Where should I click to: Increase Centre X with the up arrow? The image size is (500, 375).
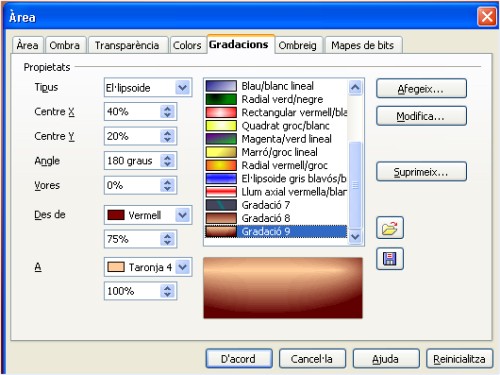pyautogui.click(x=167, y=108)
